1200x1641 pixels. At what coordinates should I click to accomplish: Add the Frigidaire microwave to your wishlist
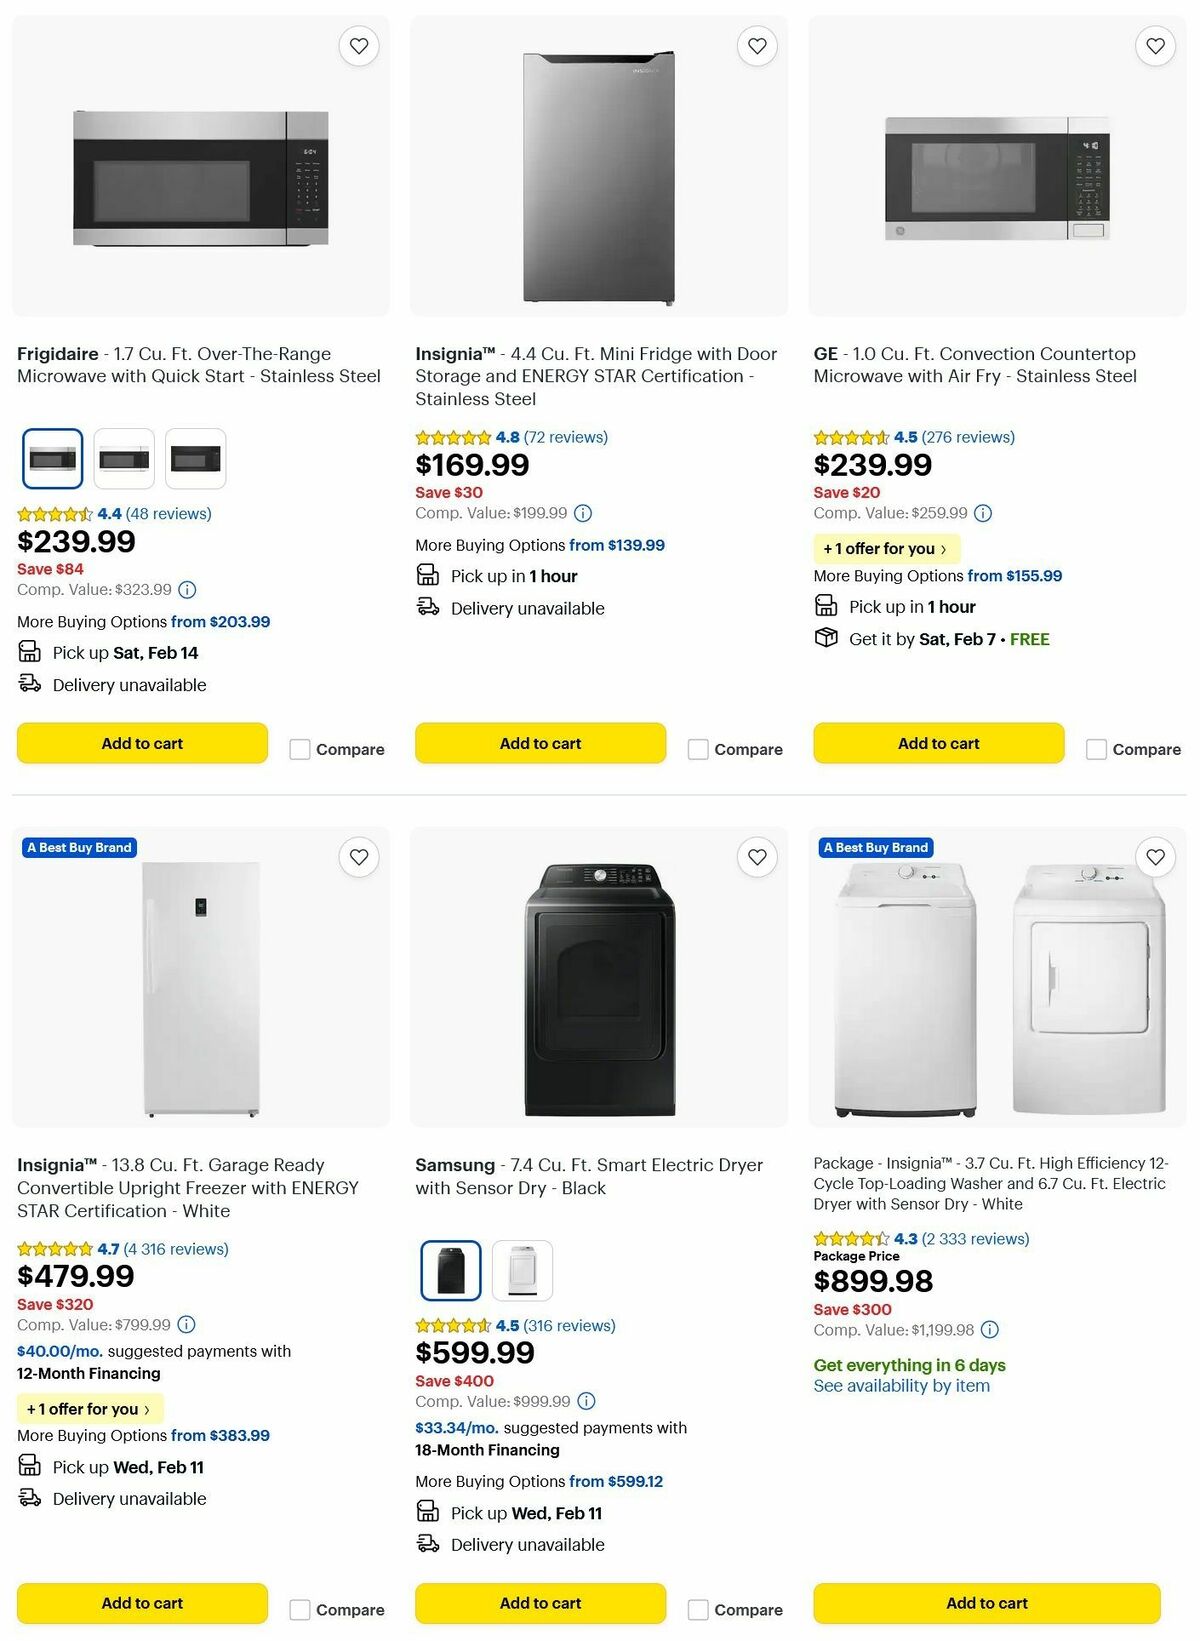359,45
